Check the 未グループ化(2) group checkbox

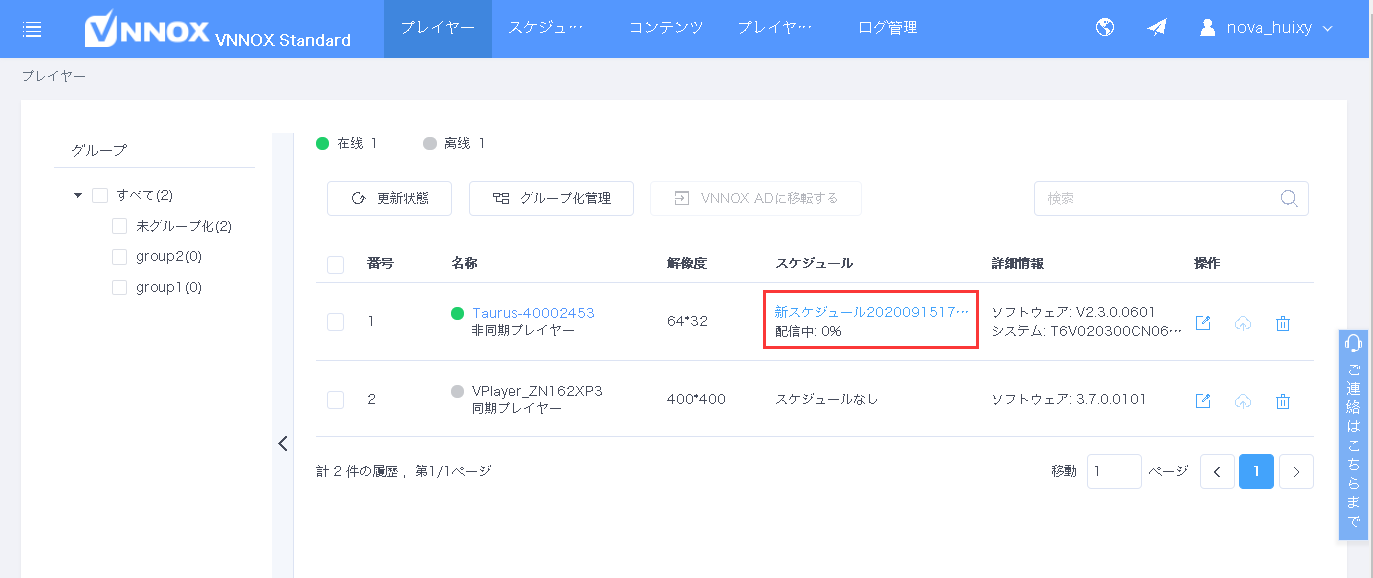tap(120, 226)
